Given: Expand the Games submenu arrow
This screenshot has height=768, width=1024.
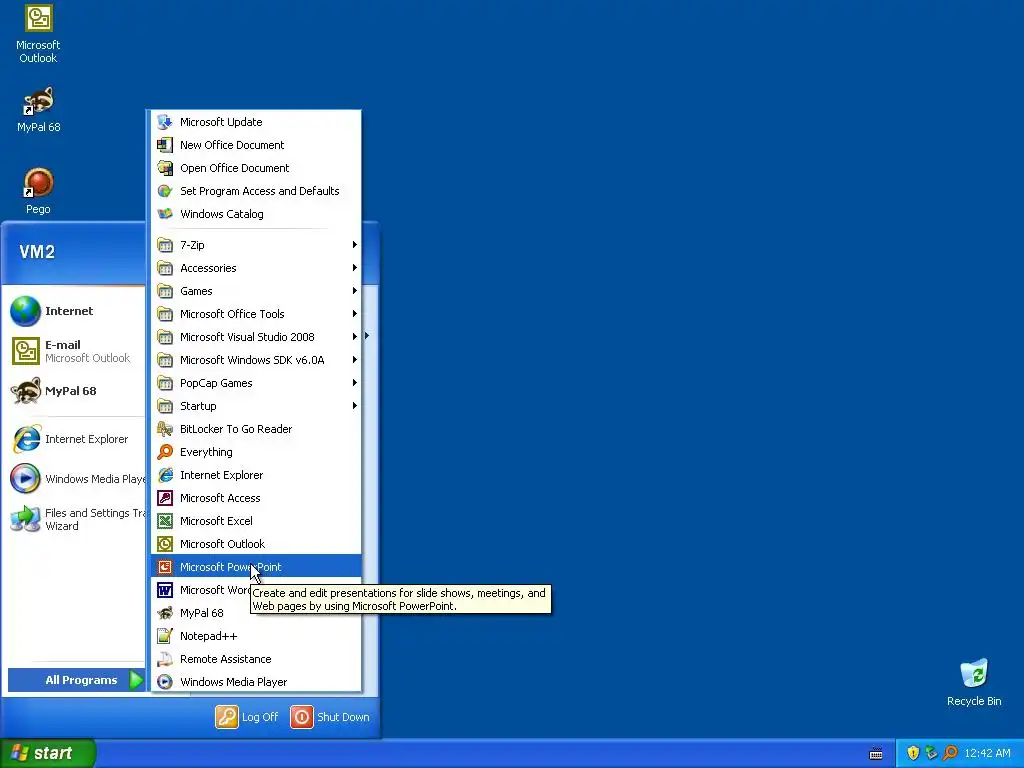Looking at the screenshot, I should coord(355,291).
